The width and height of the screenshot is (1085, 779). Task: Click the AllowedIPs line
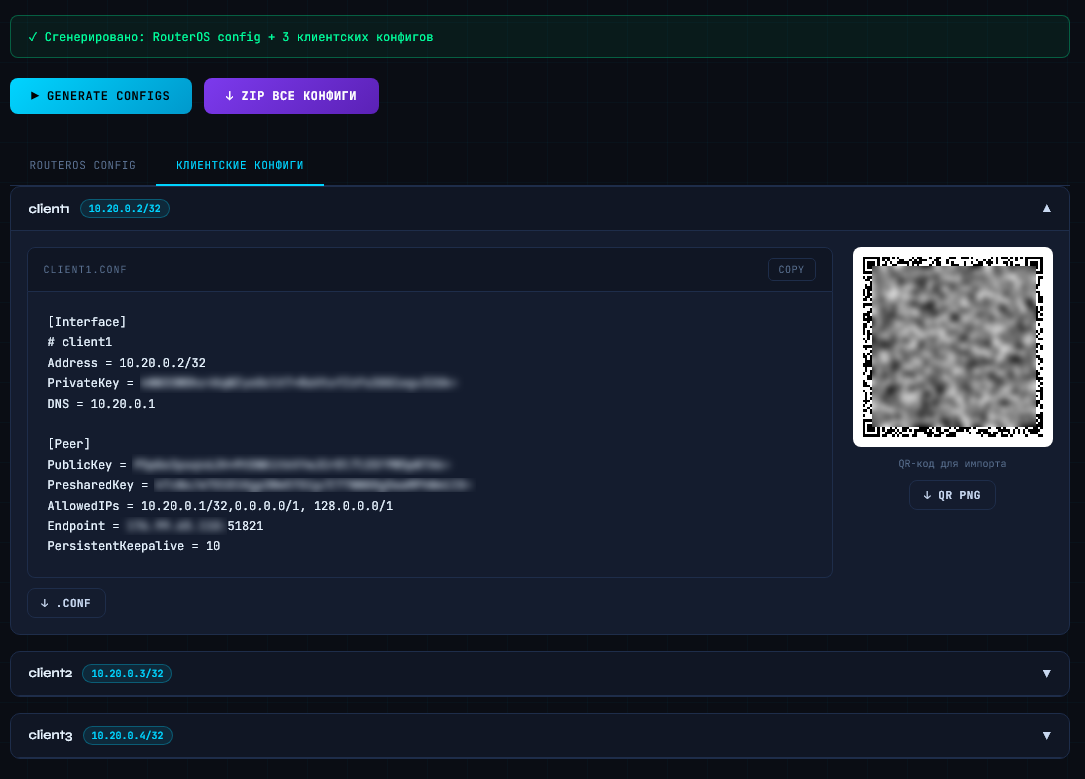(220, 506)
